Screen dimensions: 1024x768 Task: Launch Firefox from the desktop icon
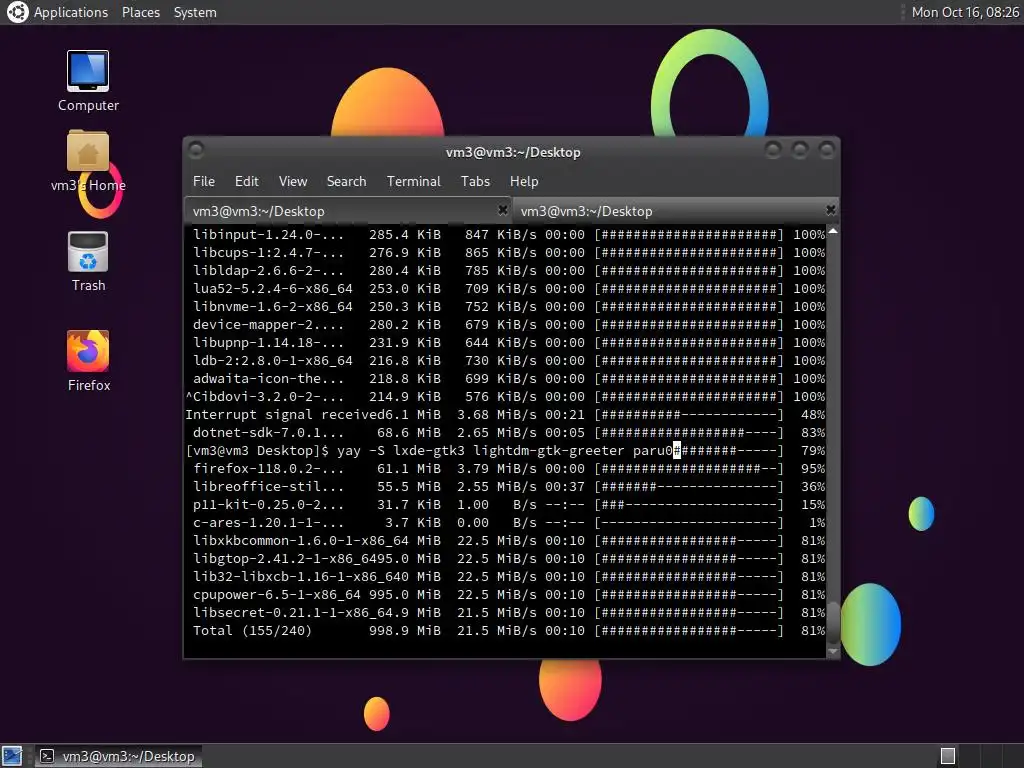tap(88, 351)
